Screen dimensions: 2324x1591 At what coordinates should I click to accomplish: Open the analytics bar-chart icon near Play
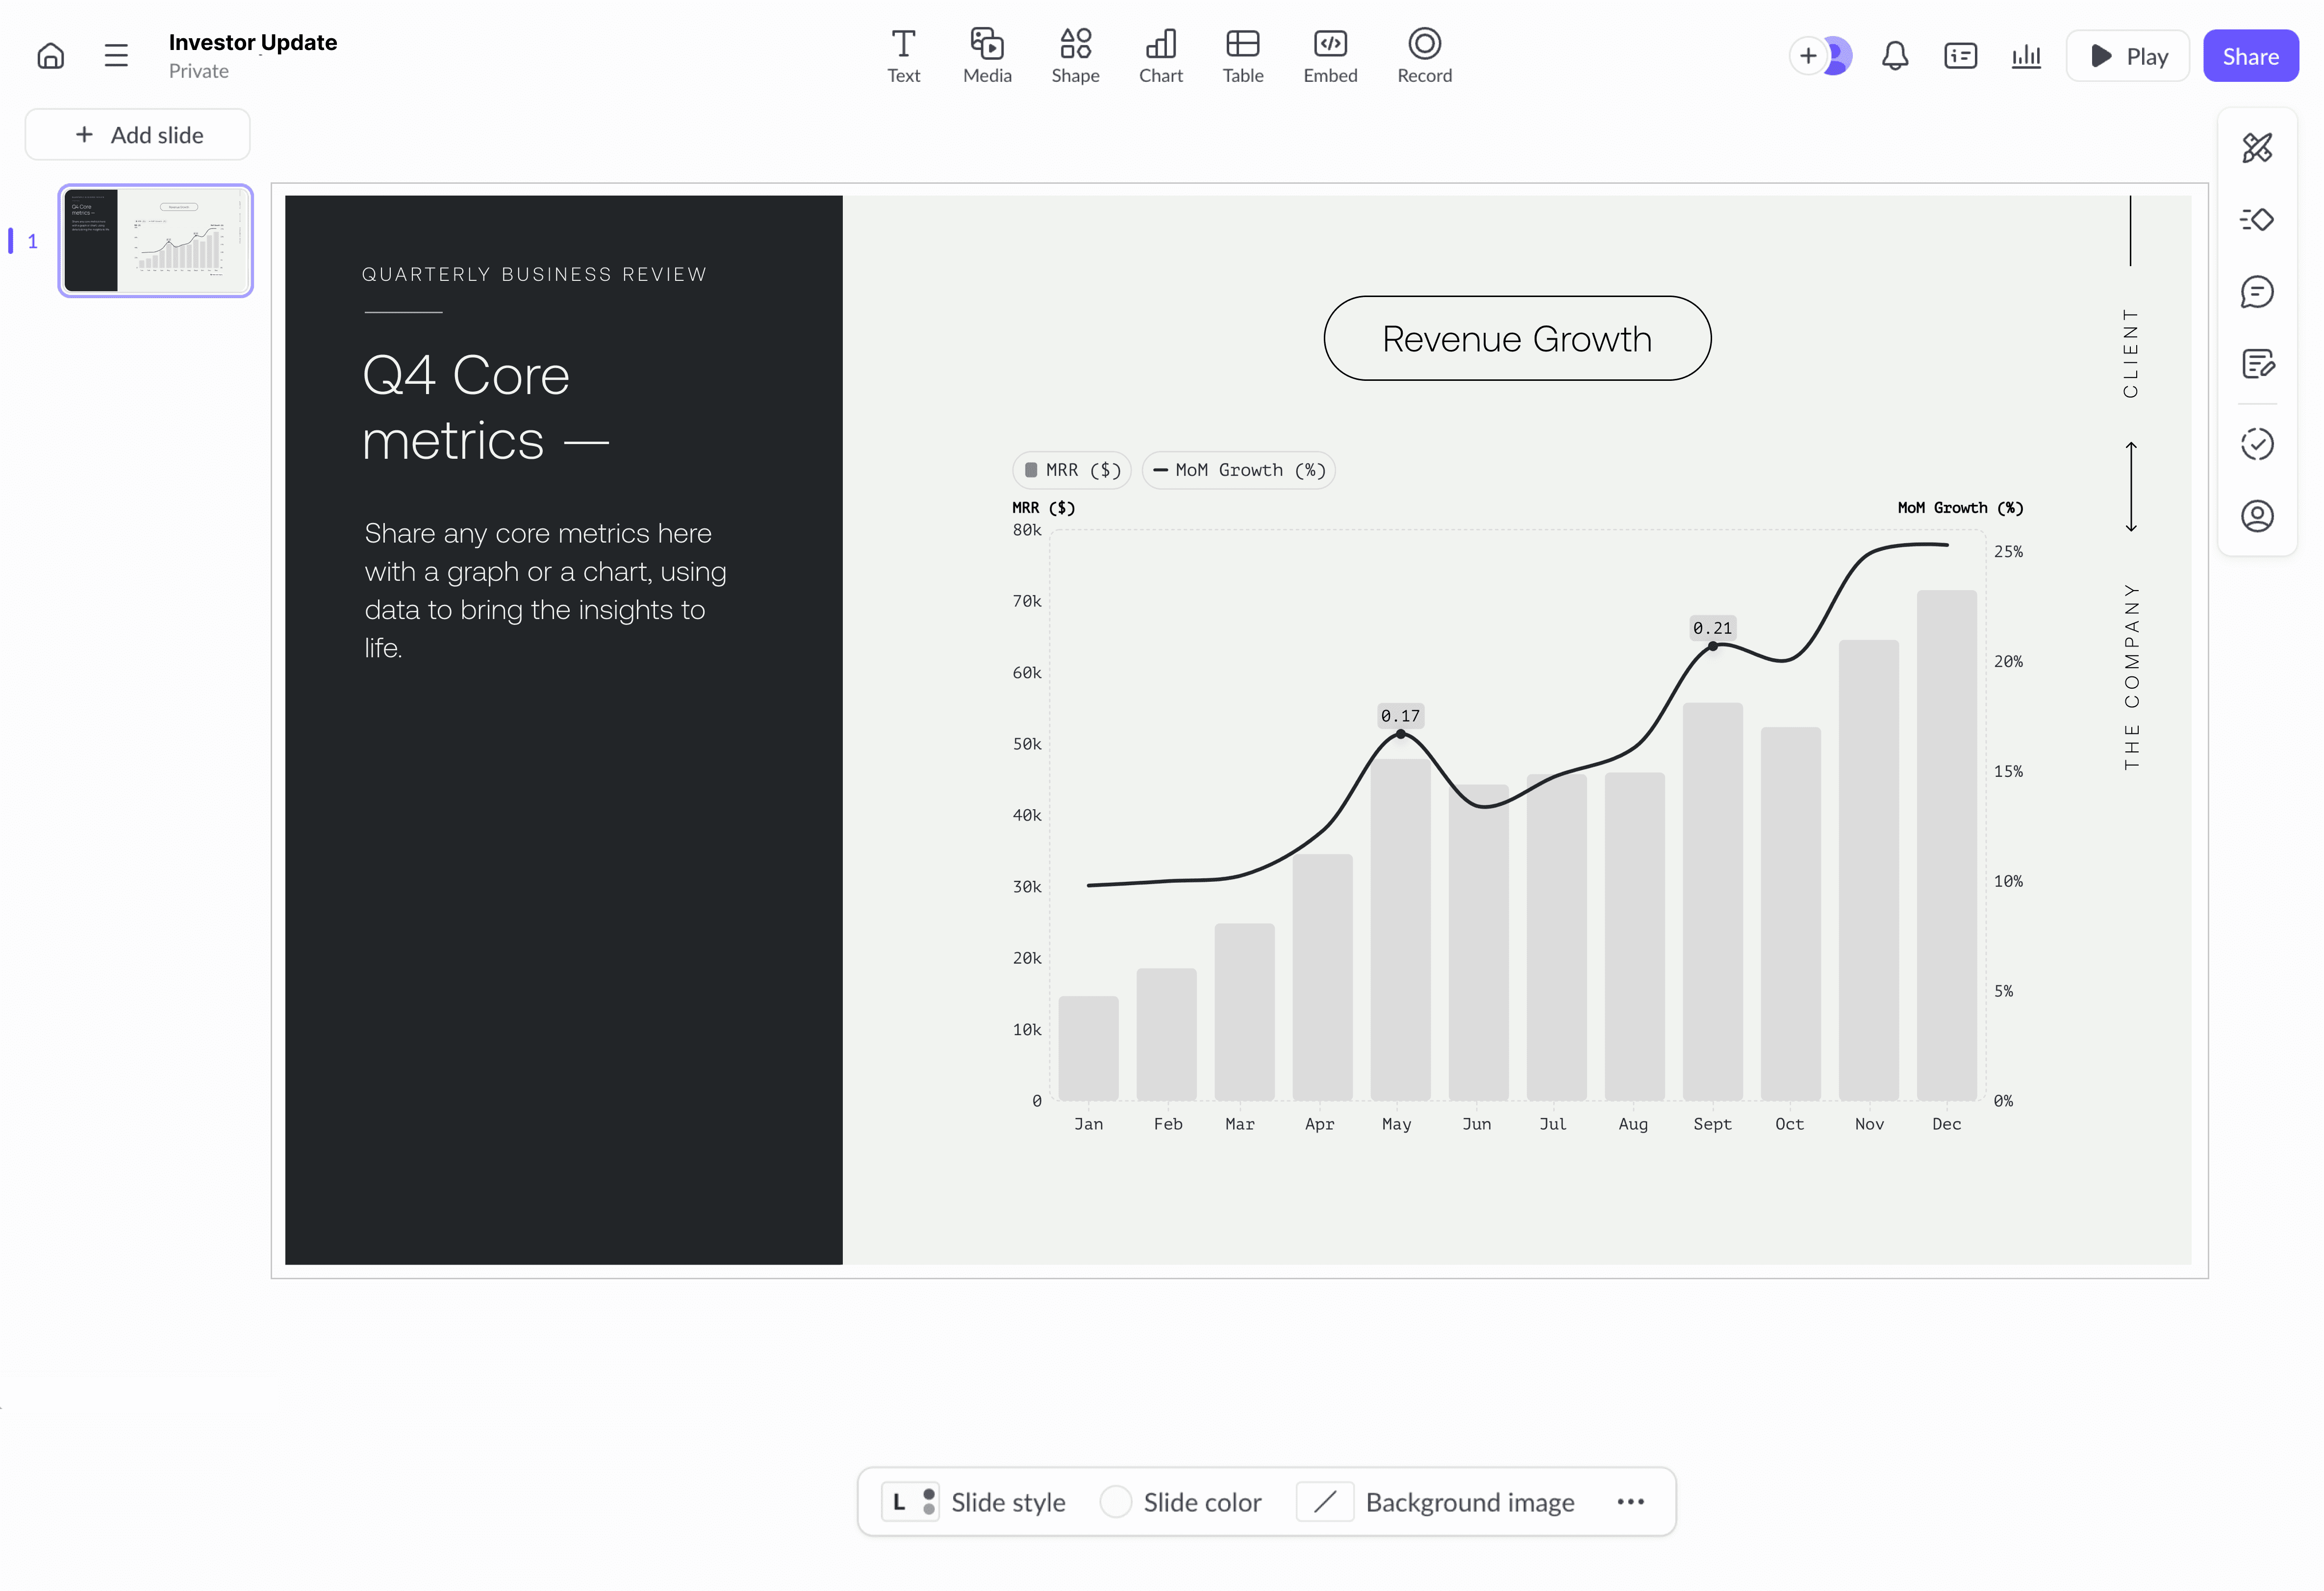point(2026,56)
